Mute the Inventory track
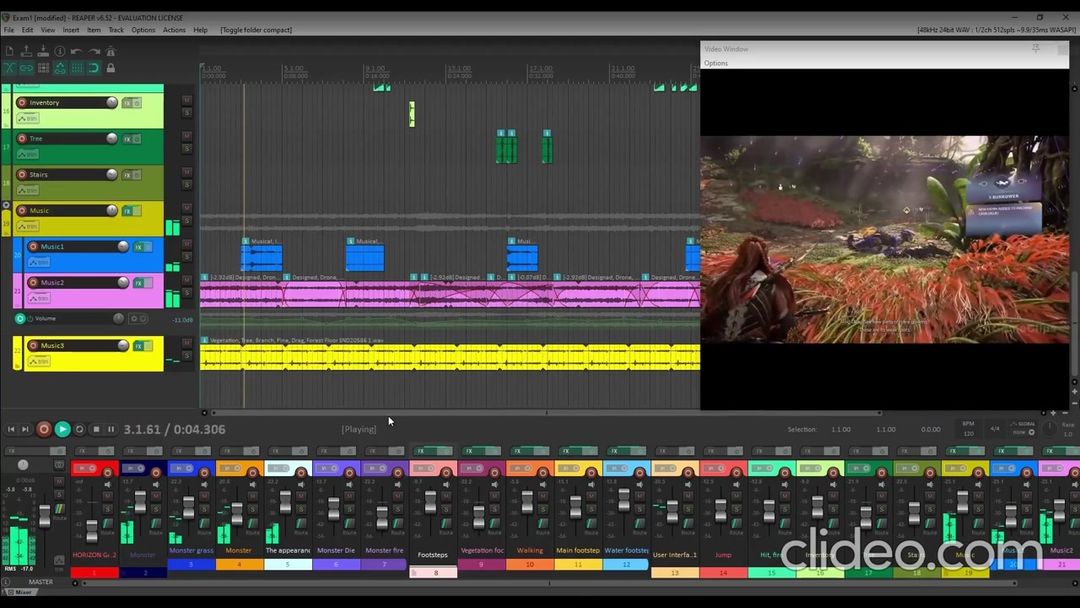 pyautogui.click(x=187, y=100)
